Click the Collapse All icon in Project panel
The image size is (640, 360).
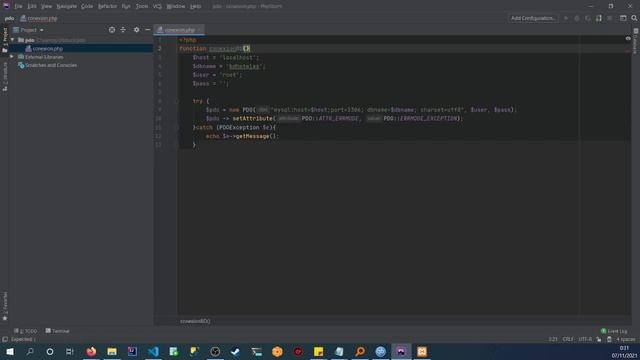coord(123,30)
